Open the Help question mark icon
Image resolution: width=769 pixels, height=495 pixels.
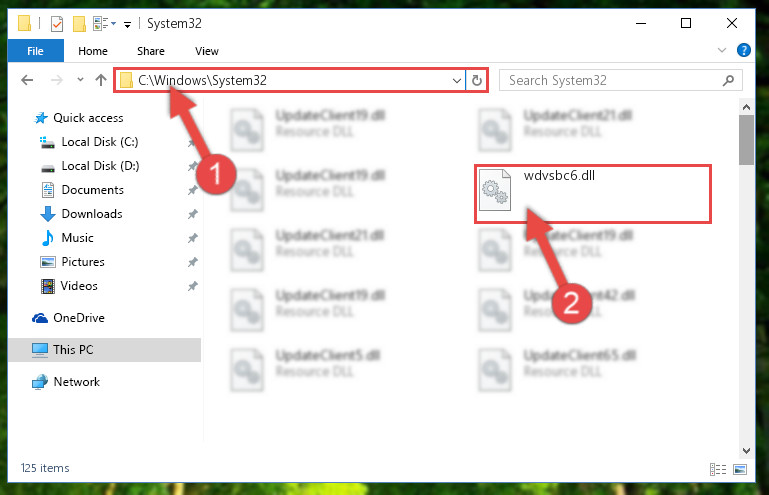click(743, 50)
